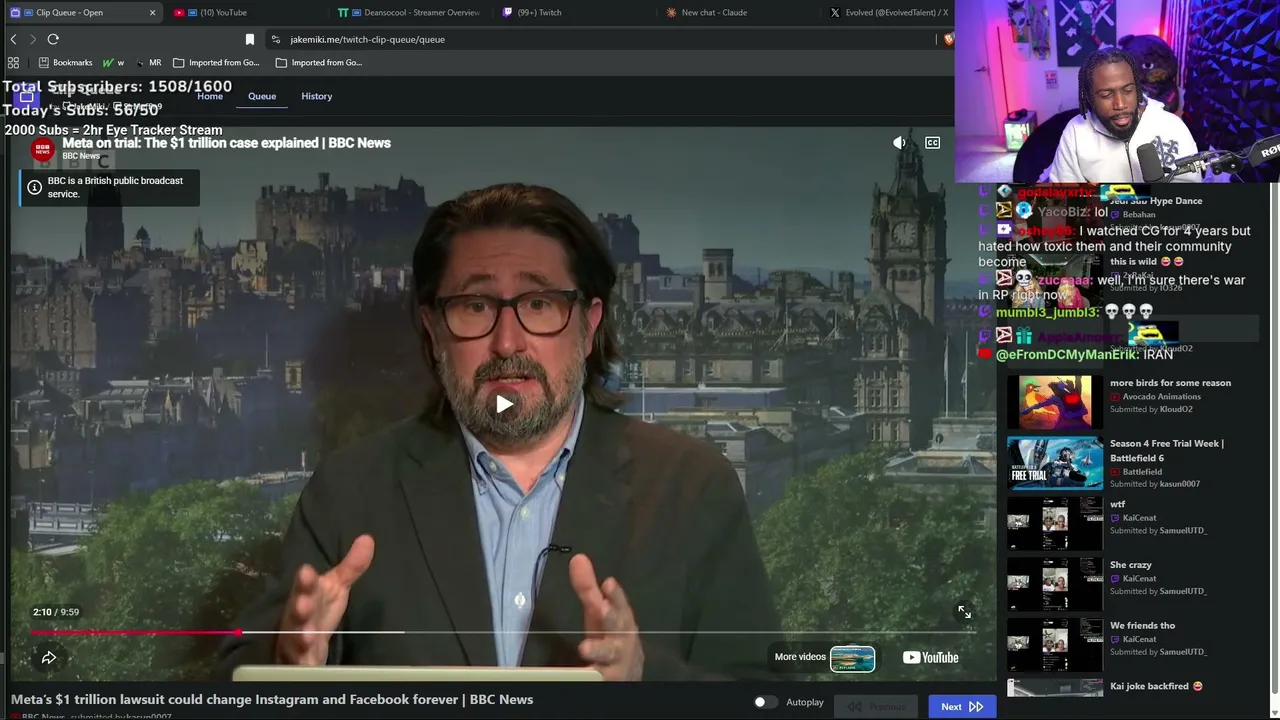Screen dimensions: 1280x720
Task: Open the History navigation tab
Action: (316, 96)
